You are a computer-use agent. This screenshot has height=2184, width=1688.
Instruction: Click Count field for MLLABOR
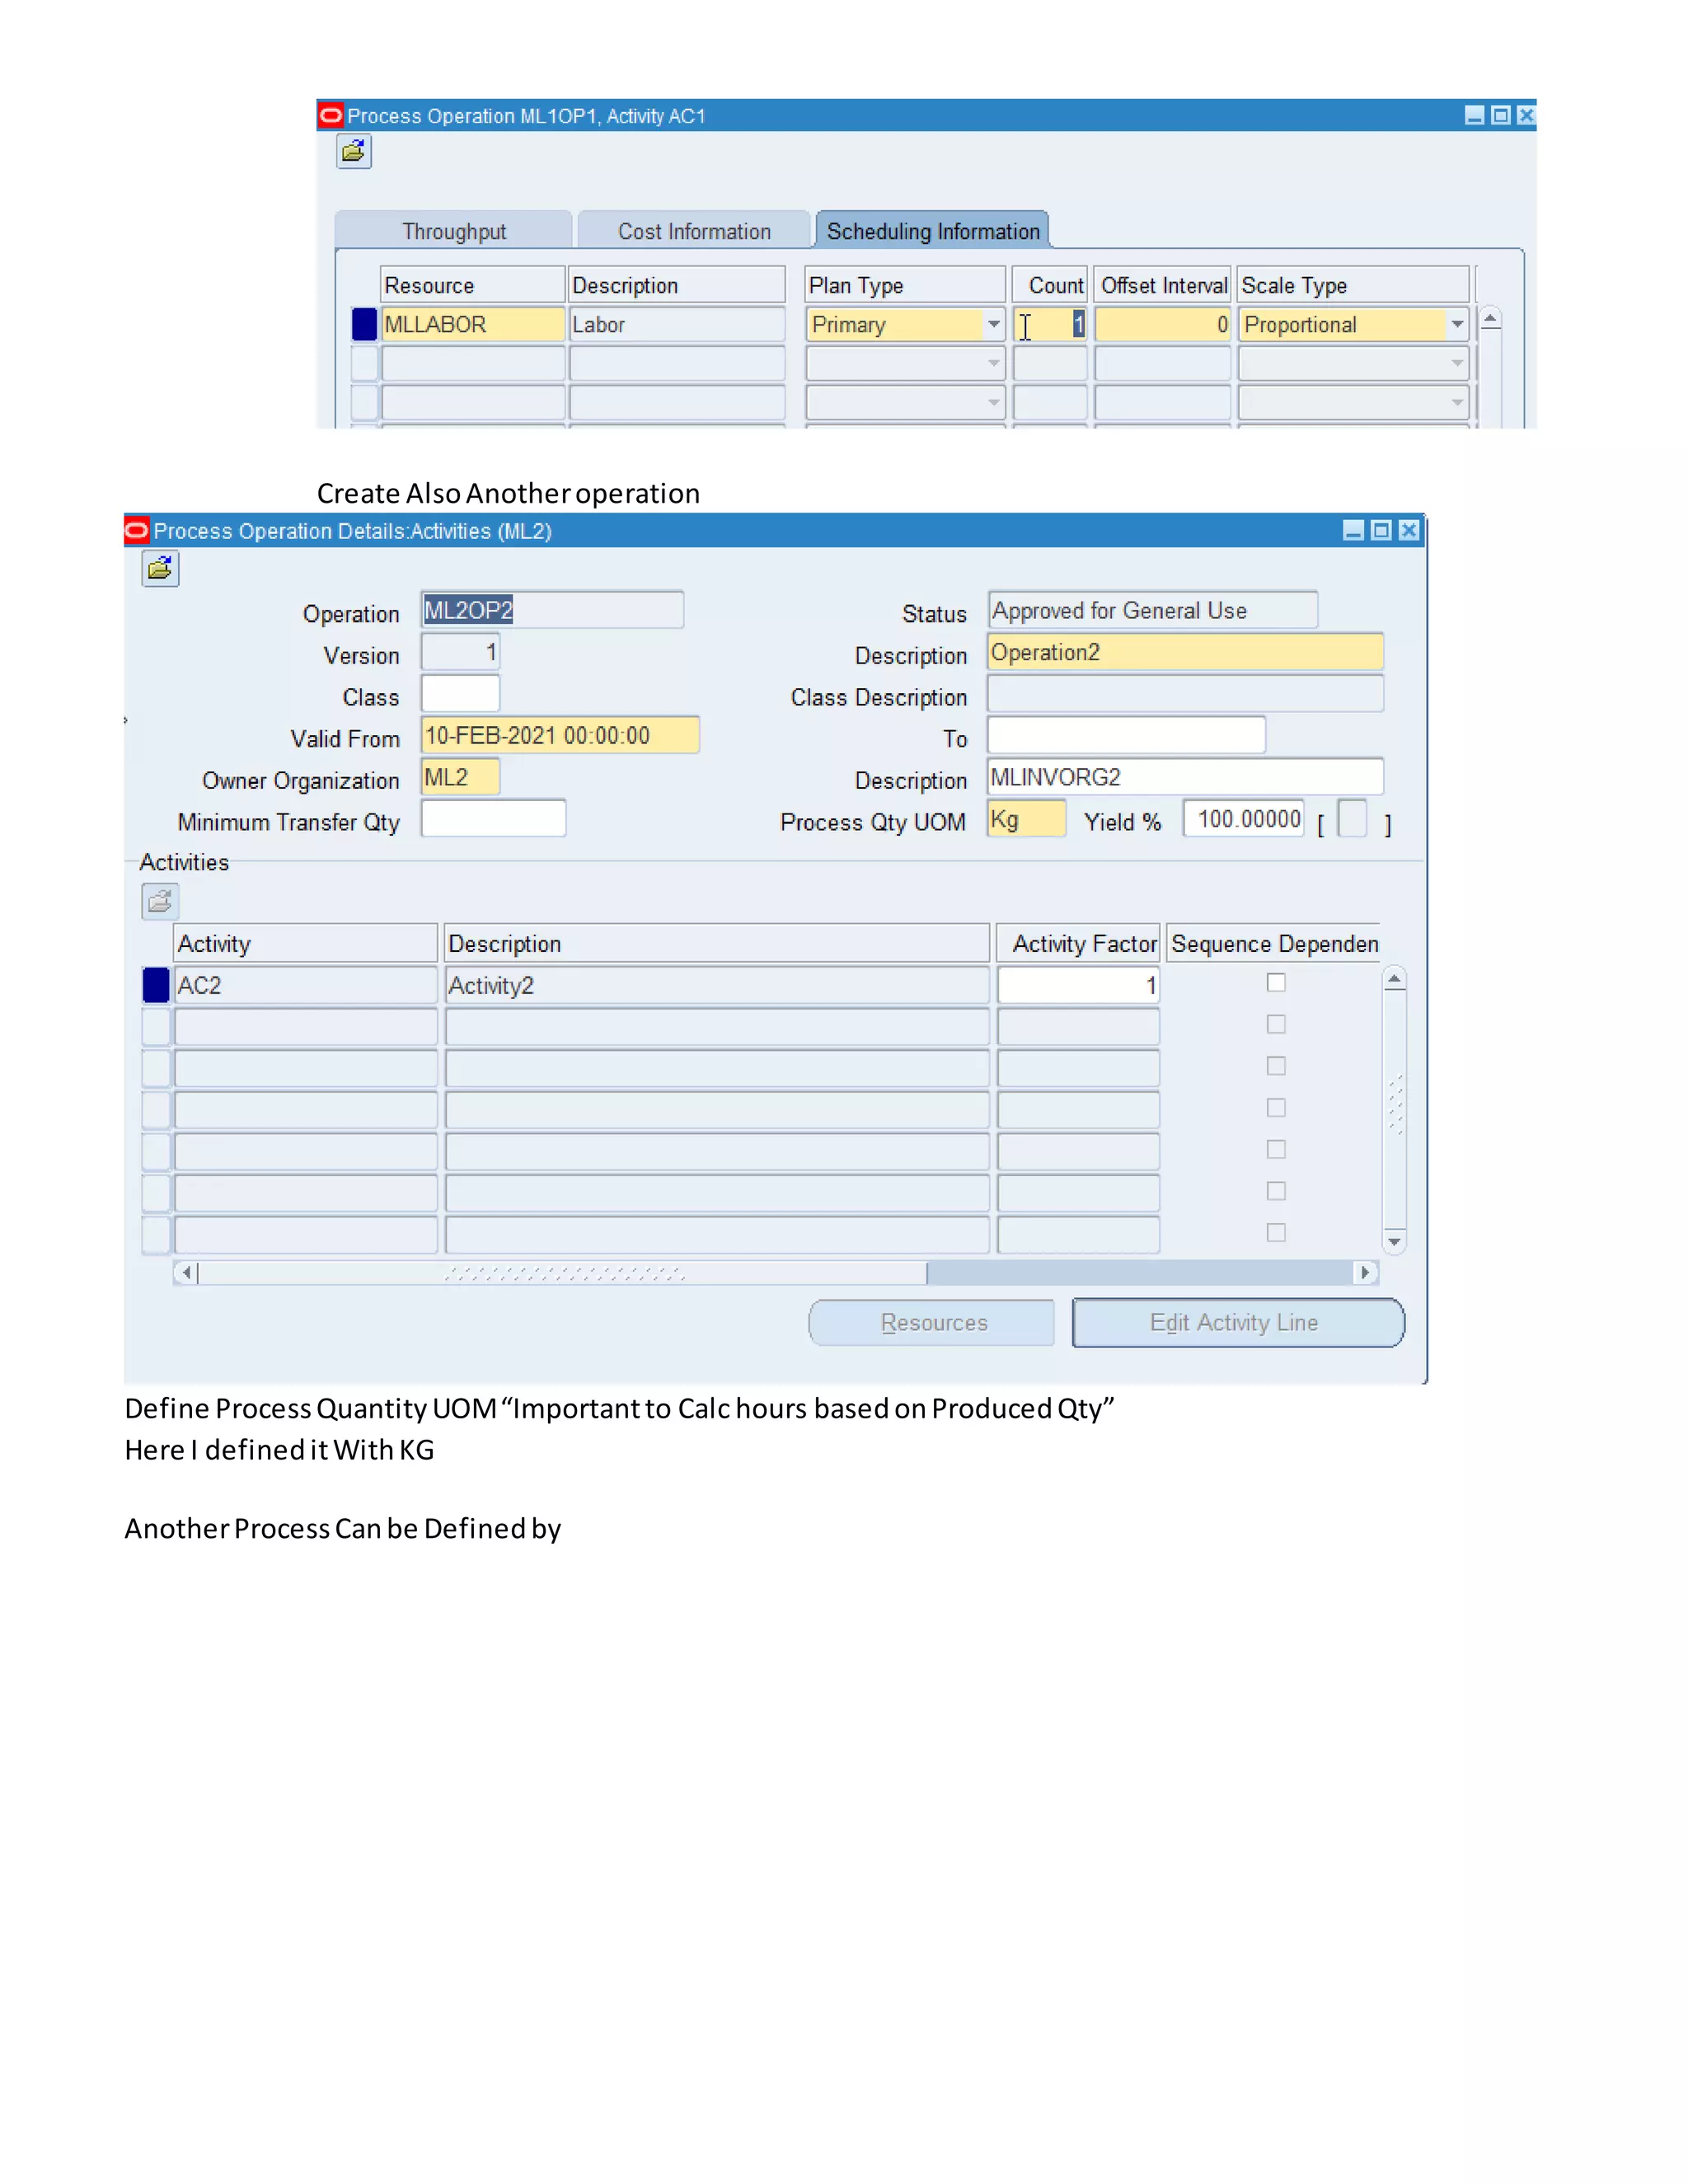point(1050,324)
